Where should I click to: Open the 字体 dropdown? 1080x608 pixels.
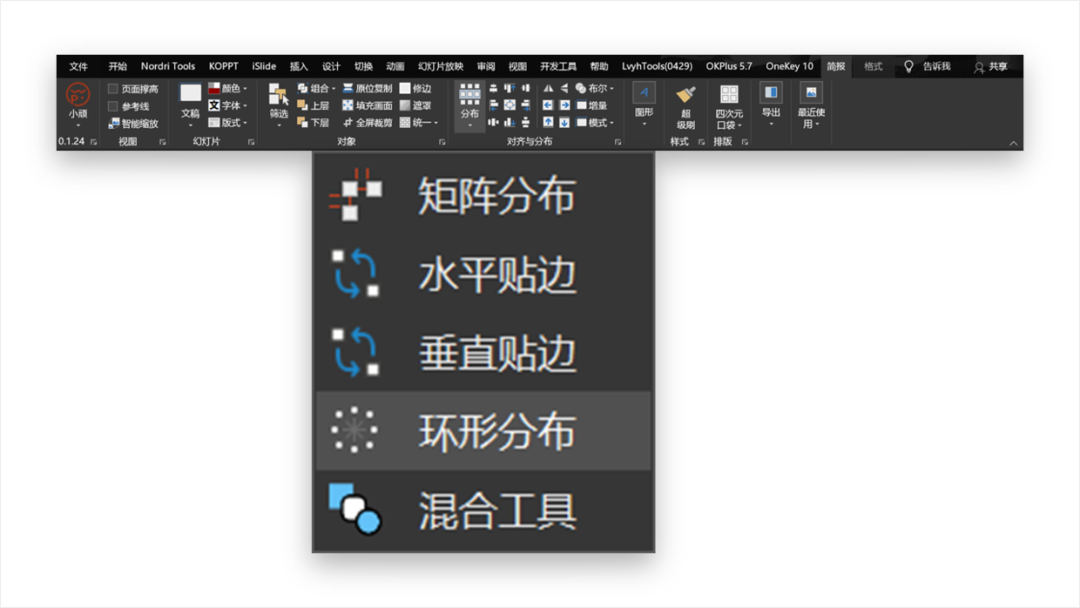[x=228, y=105]
